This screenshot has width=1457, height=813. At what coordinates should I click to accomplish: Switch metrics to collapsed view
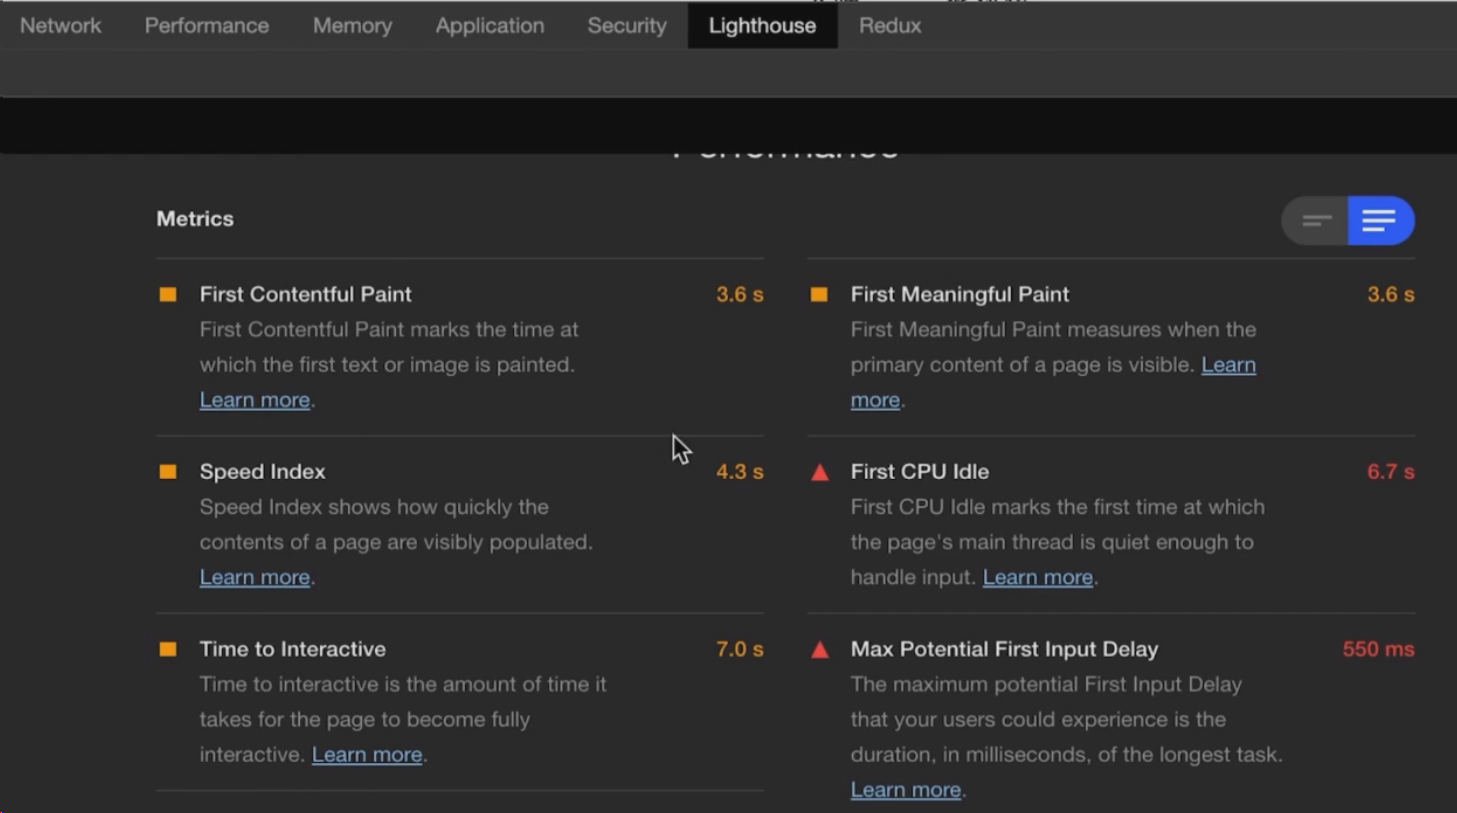tap(1316, 220)
